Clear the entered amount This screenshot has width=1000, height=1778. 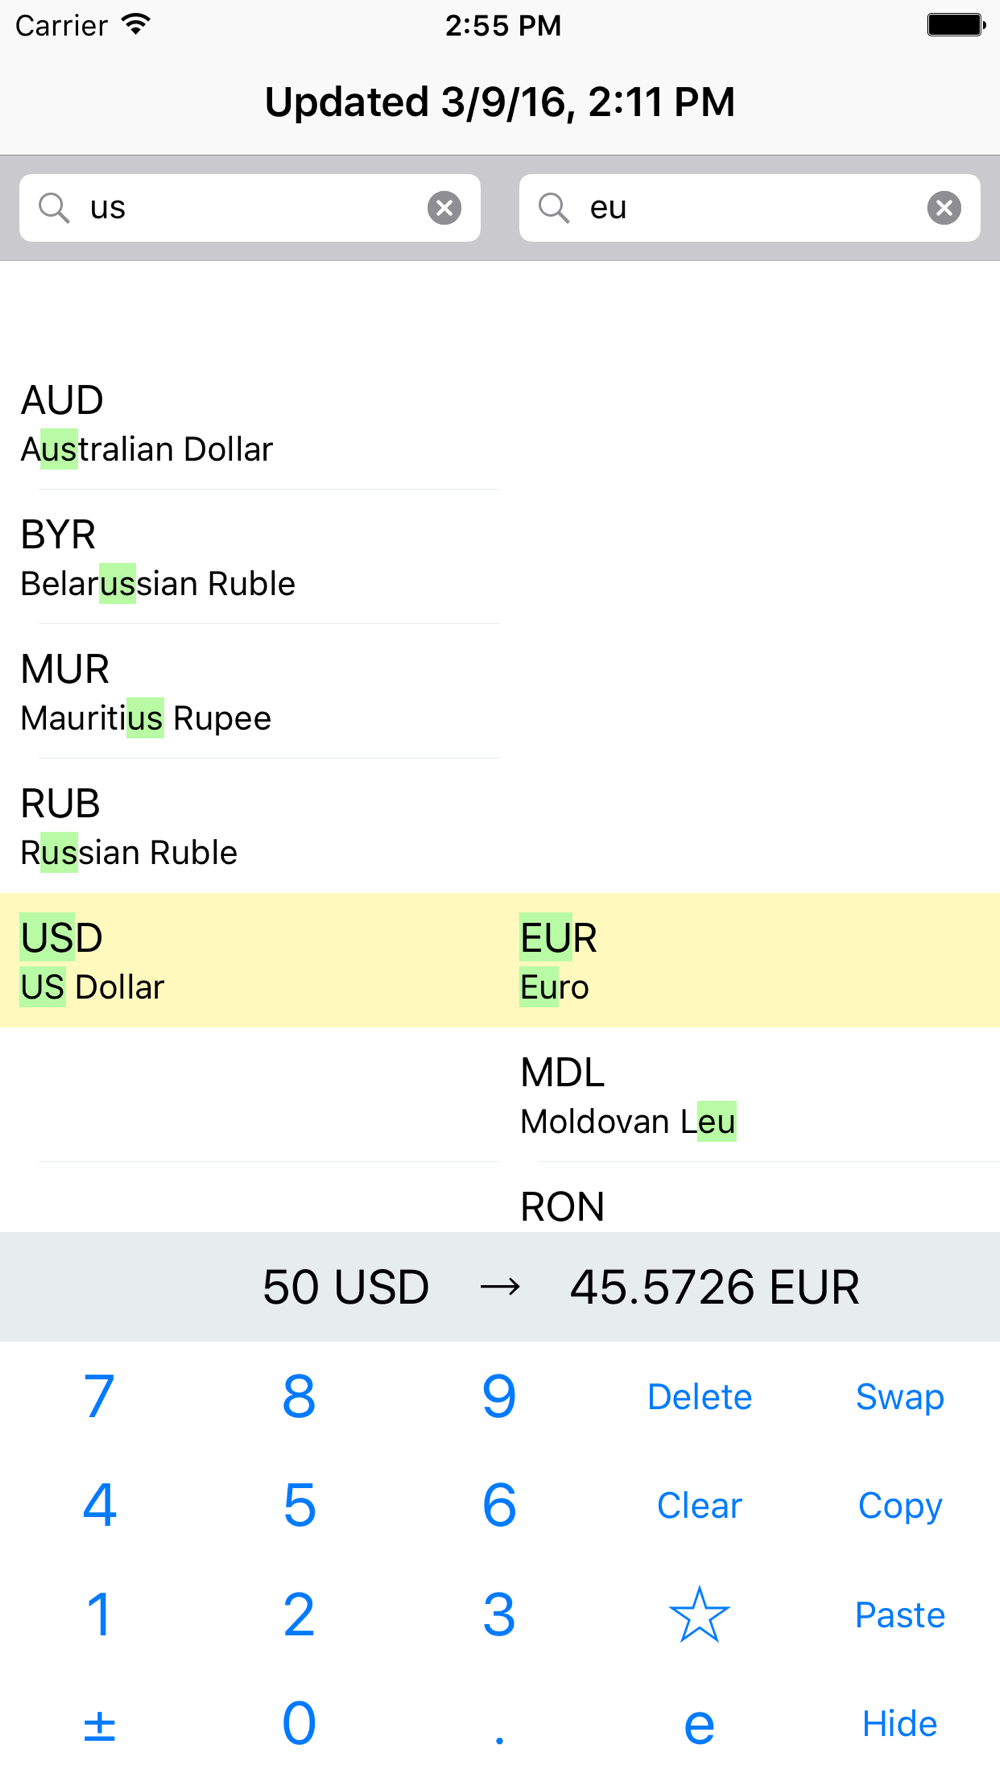coord(699,1506)
